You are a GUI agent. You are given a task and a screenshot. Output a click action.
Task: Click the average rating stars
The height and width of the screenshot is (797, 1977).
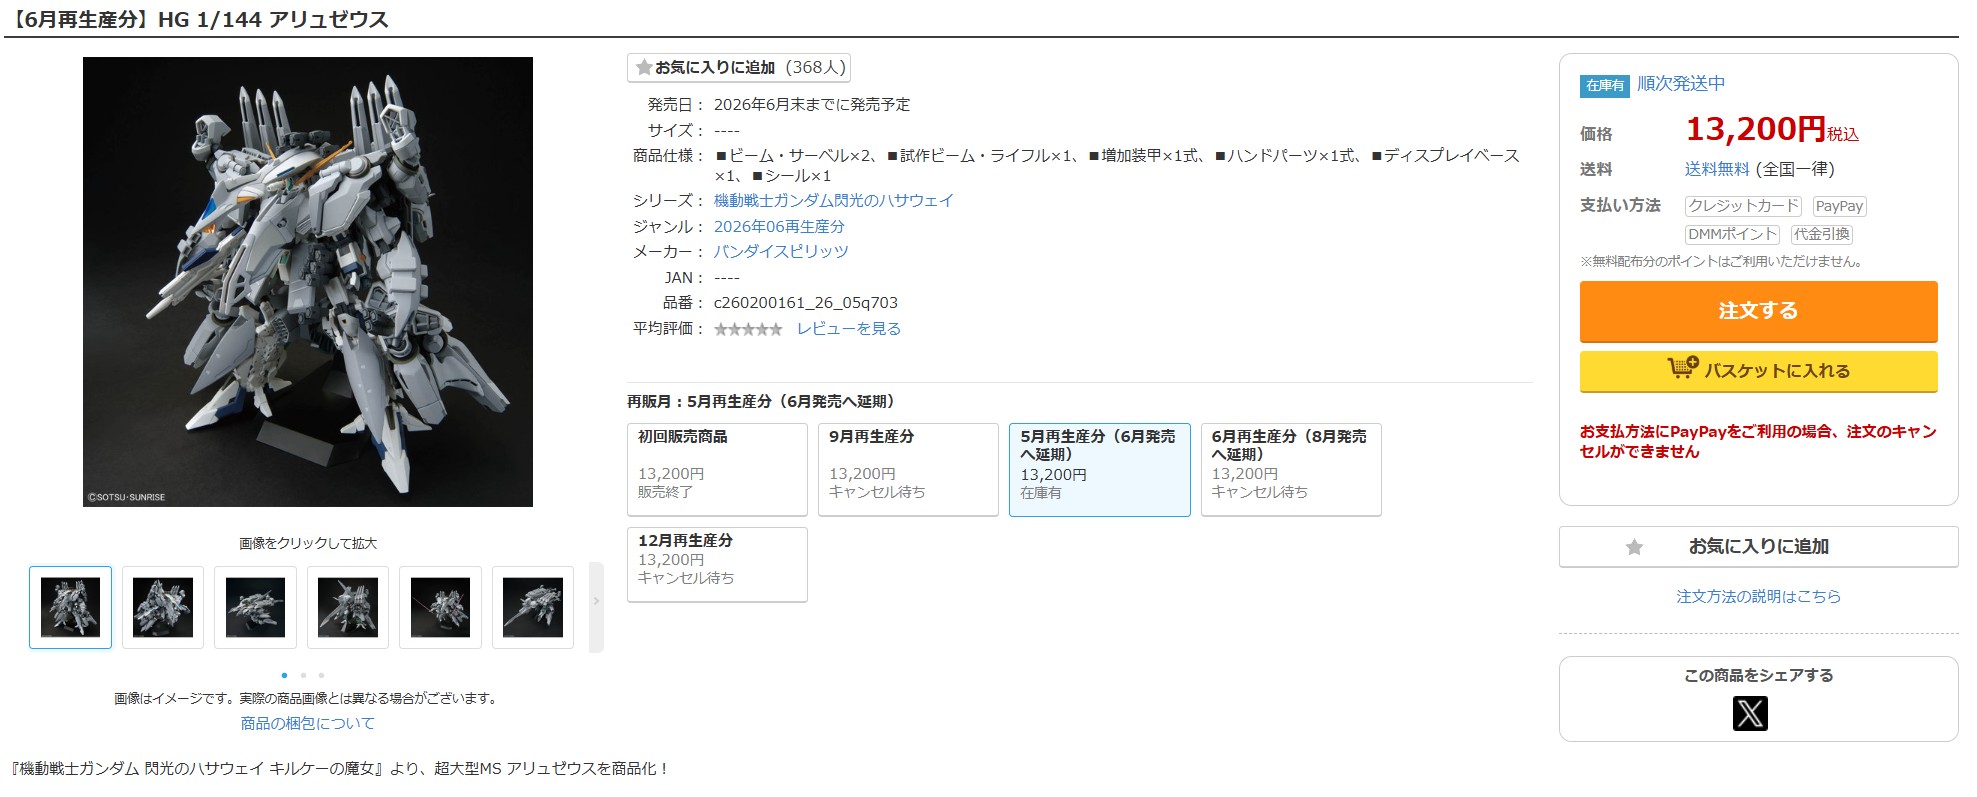click(x=748, y=329)
